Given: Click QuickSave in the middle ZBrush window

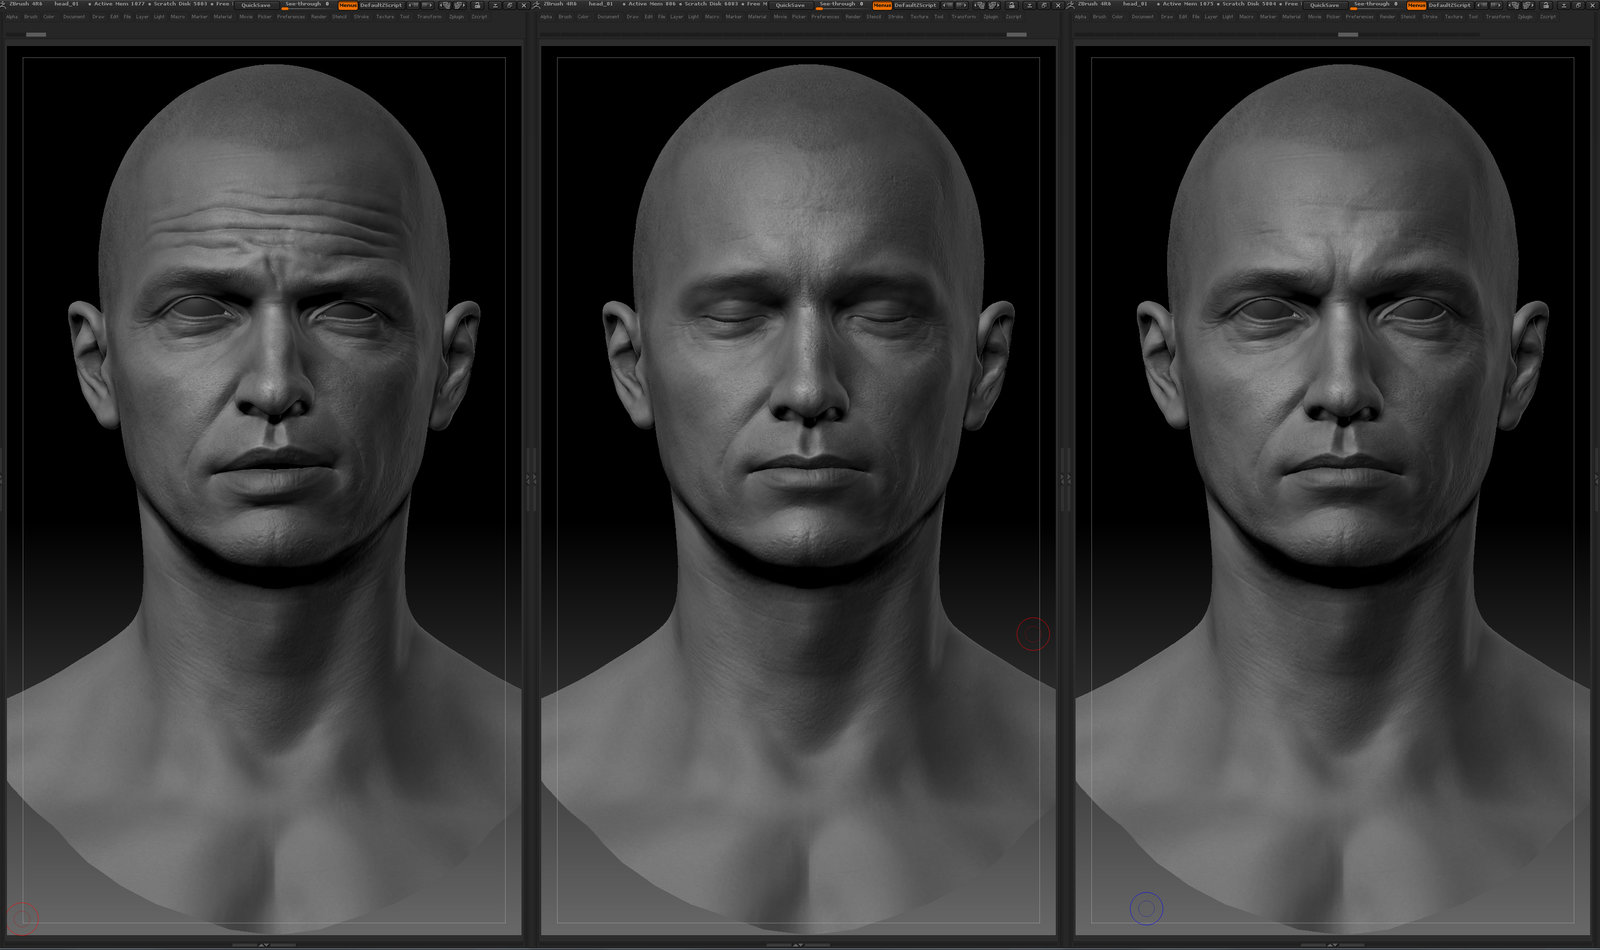Looking at the screenshot, I should coord(790,5).
